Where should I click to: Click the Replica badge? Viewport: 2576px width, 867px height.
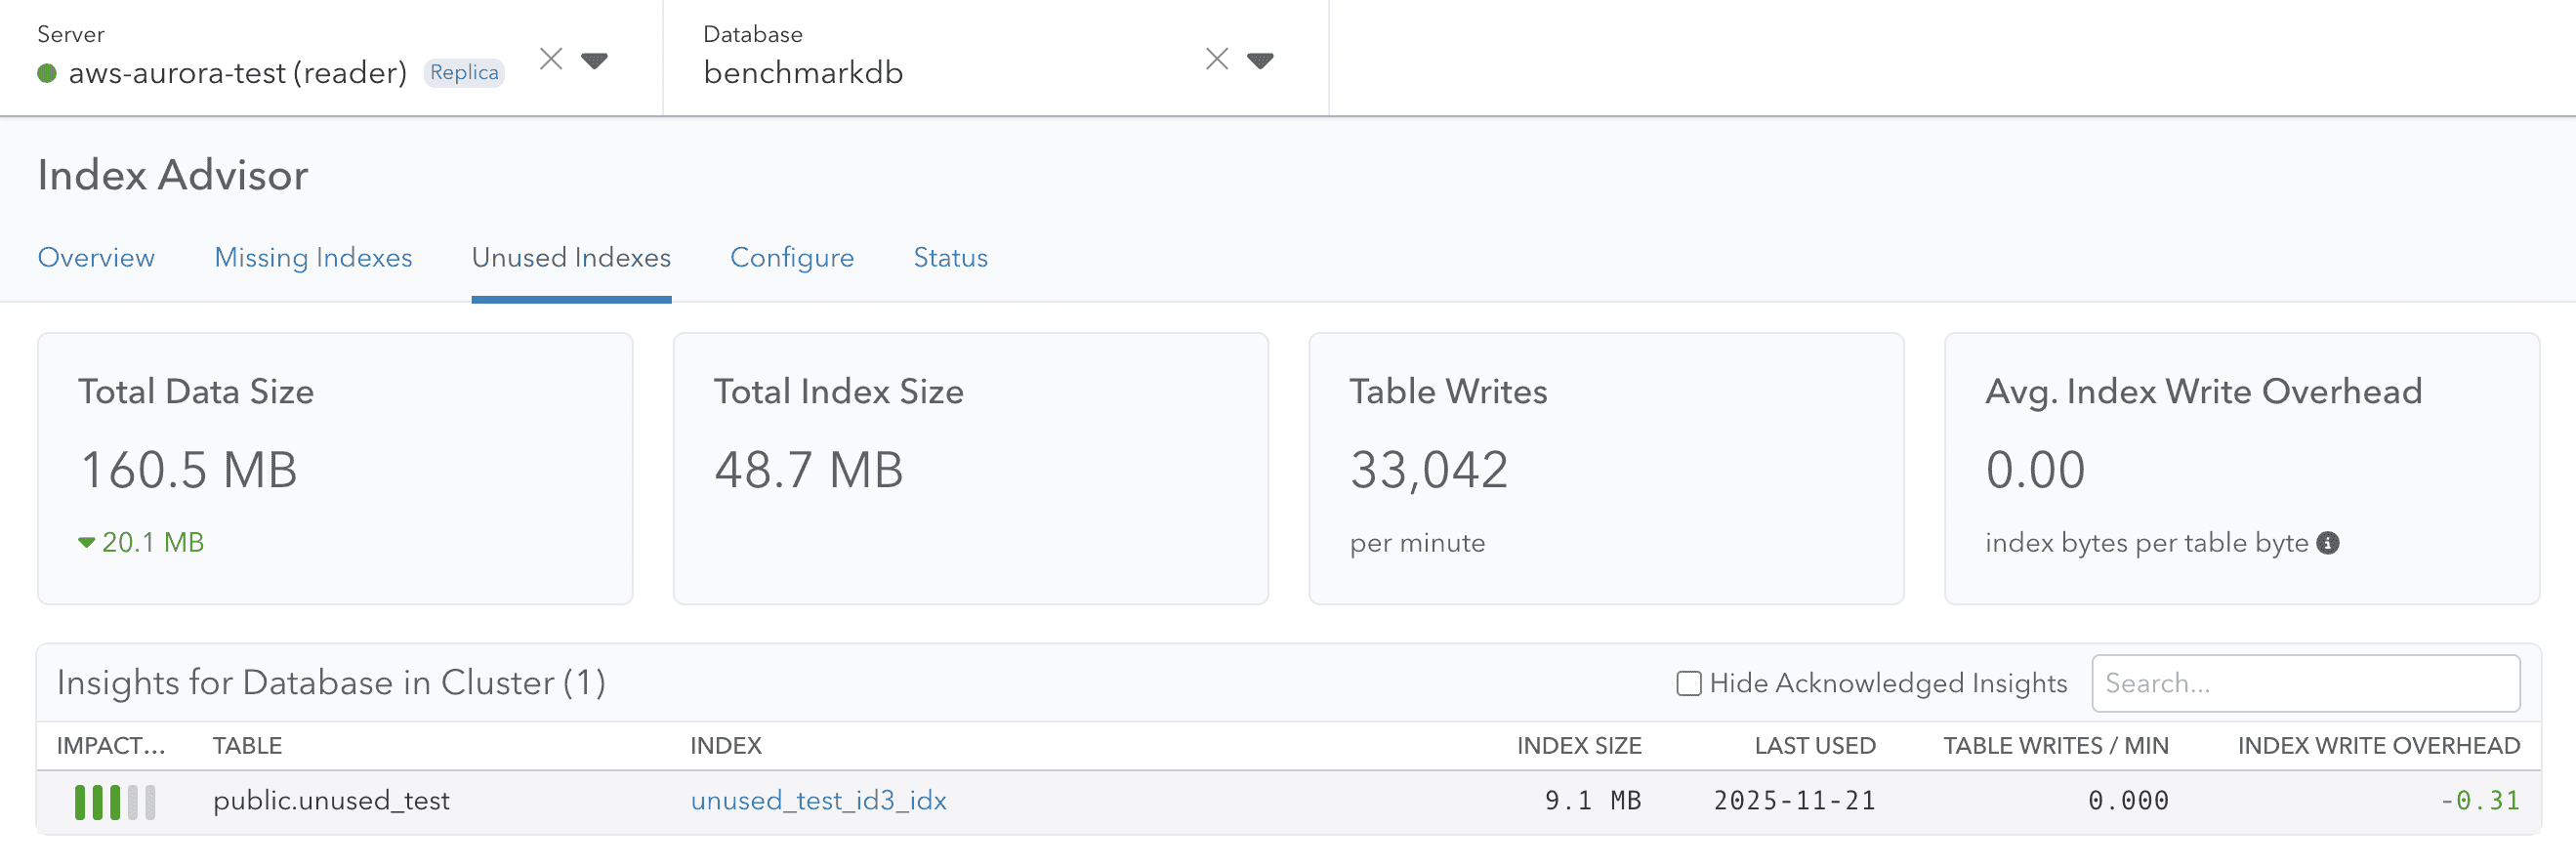click(464, 73)
